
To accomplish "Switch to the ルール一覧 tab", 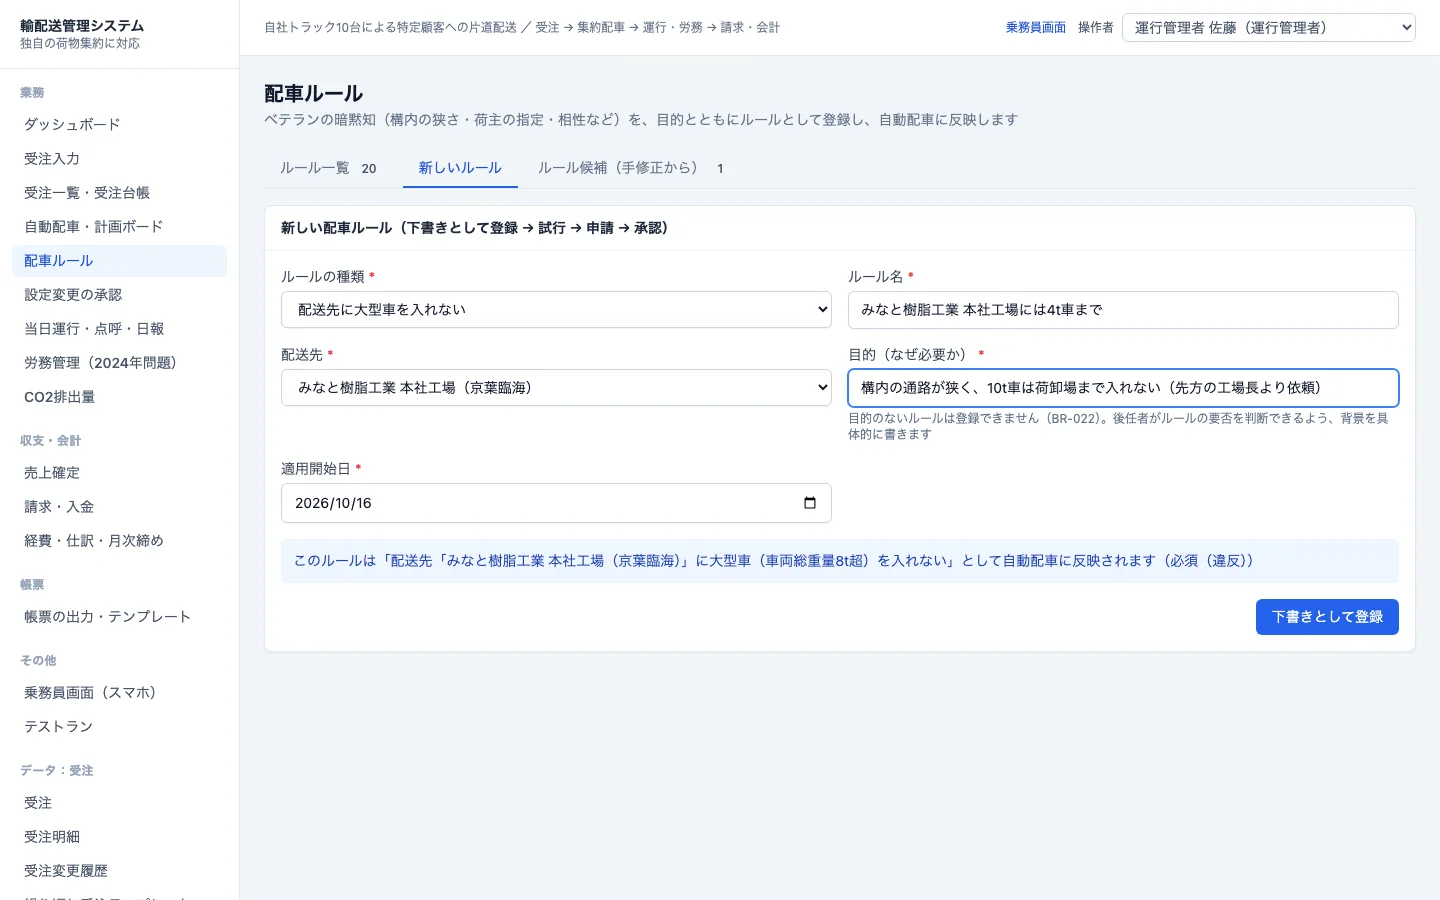I will (328, 168).
